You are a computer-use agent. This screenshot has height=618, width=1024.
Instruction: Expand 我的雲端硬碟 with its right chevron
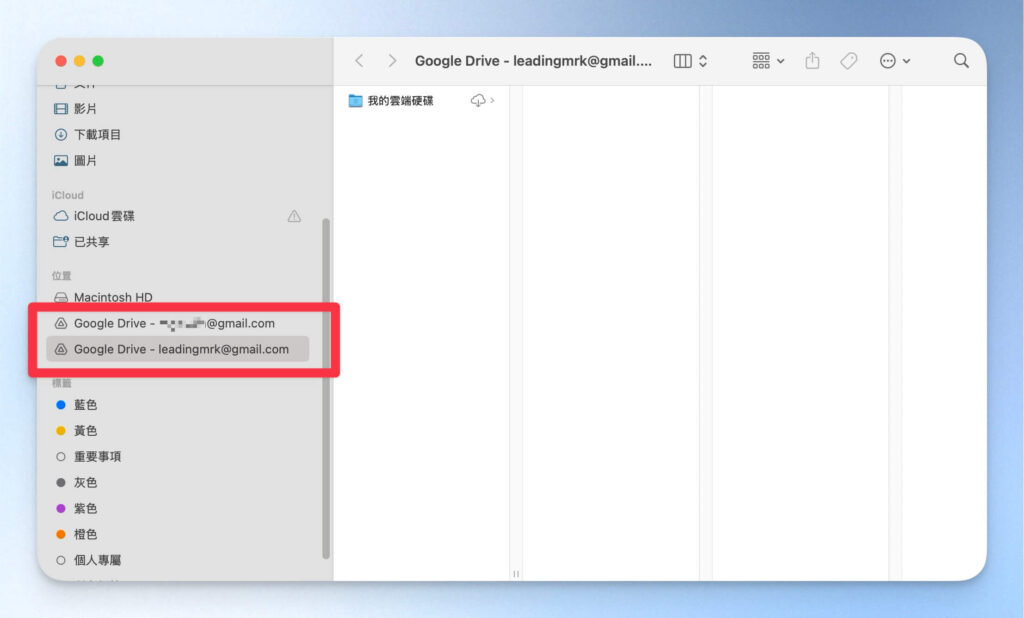pyautogui.click(x=492, y=101)
